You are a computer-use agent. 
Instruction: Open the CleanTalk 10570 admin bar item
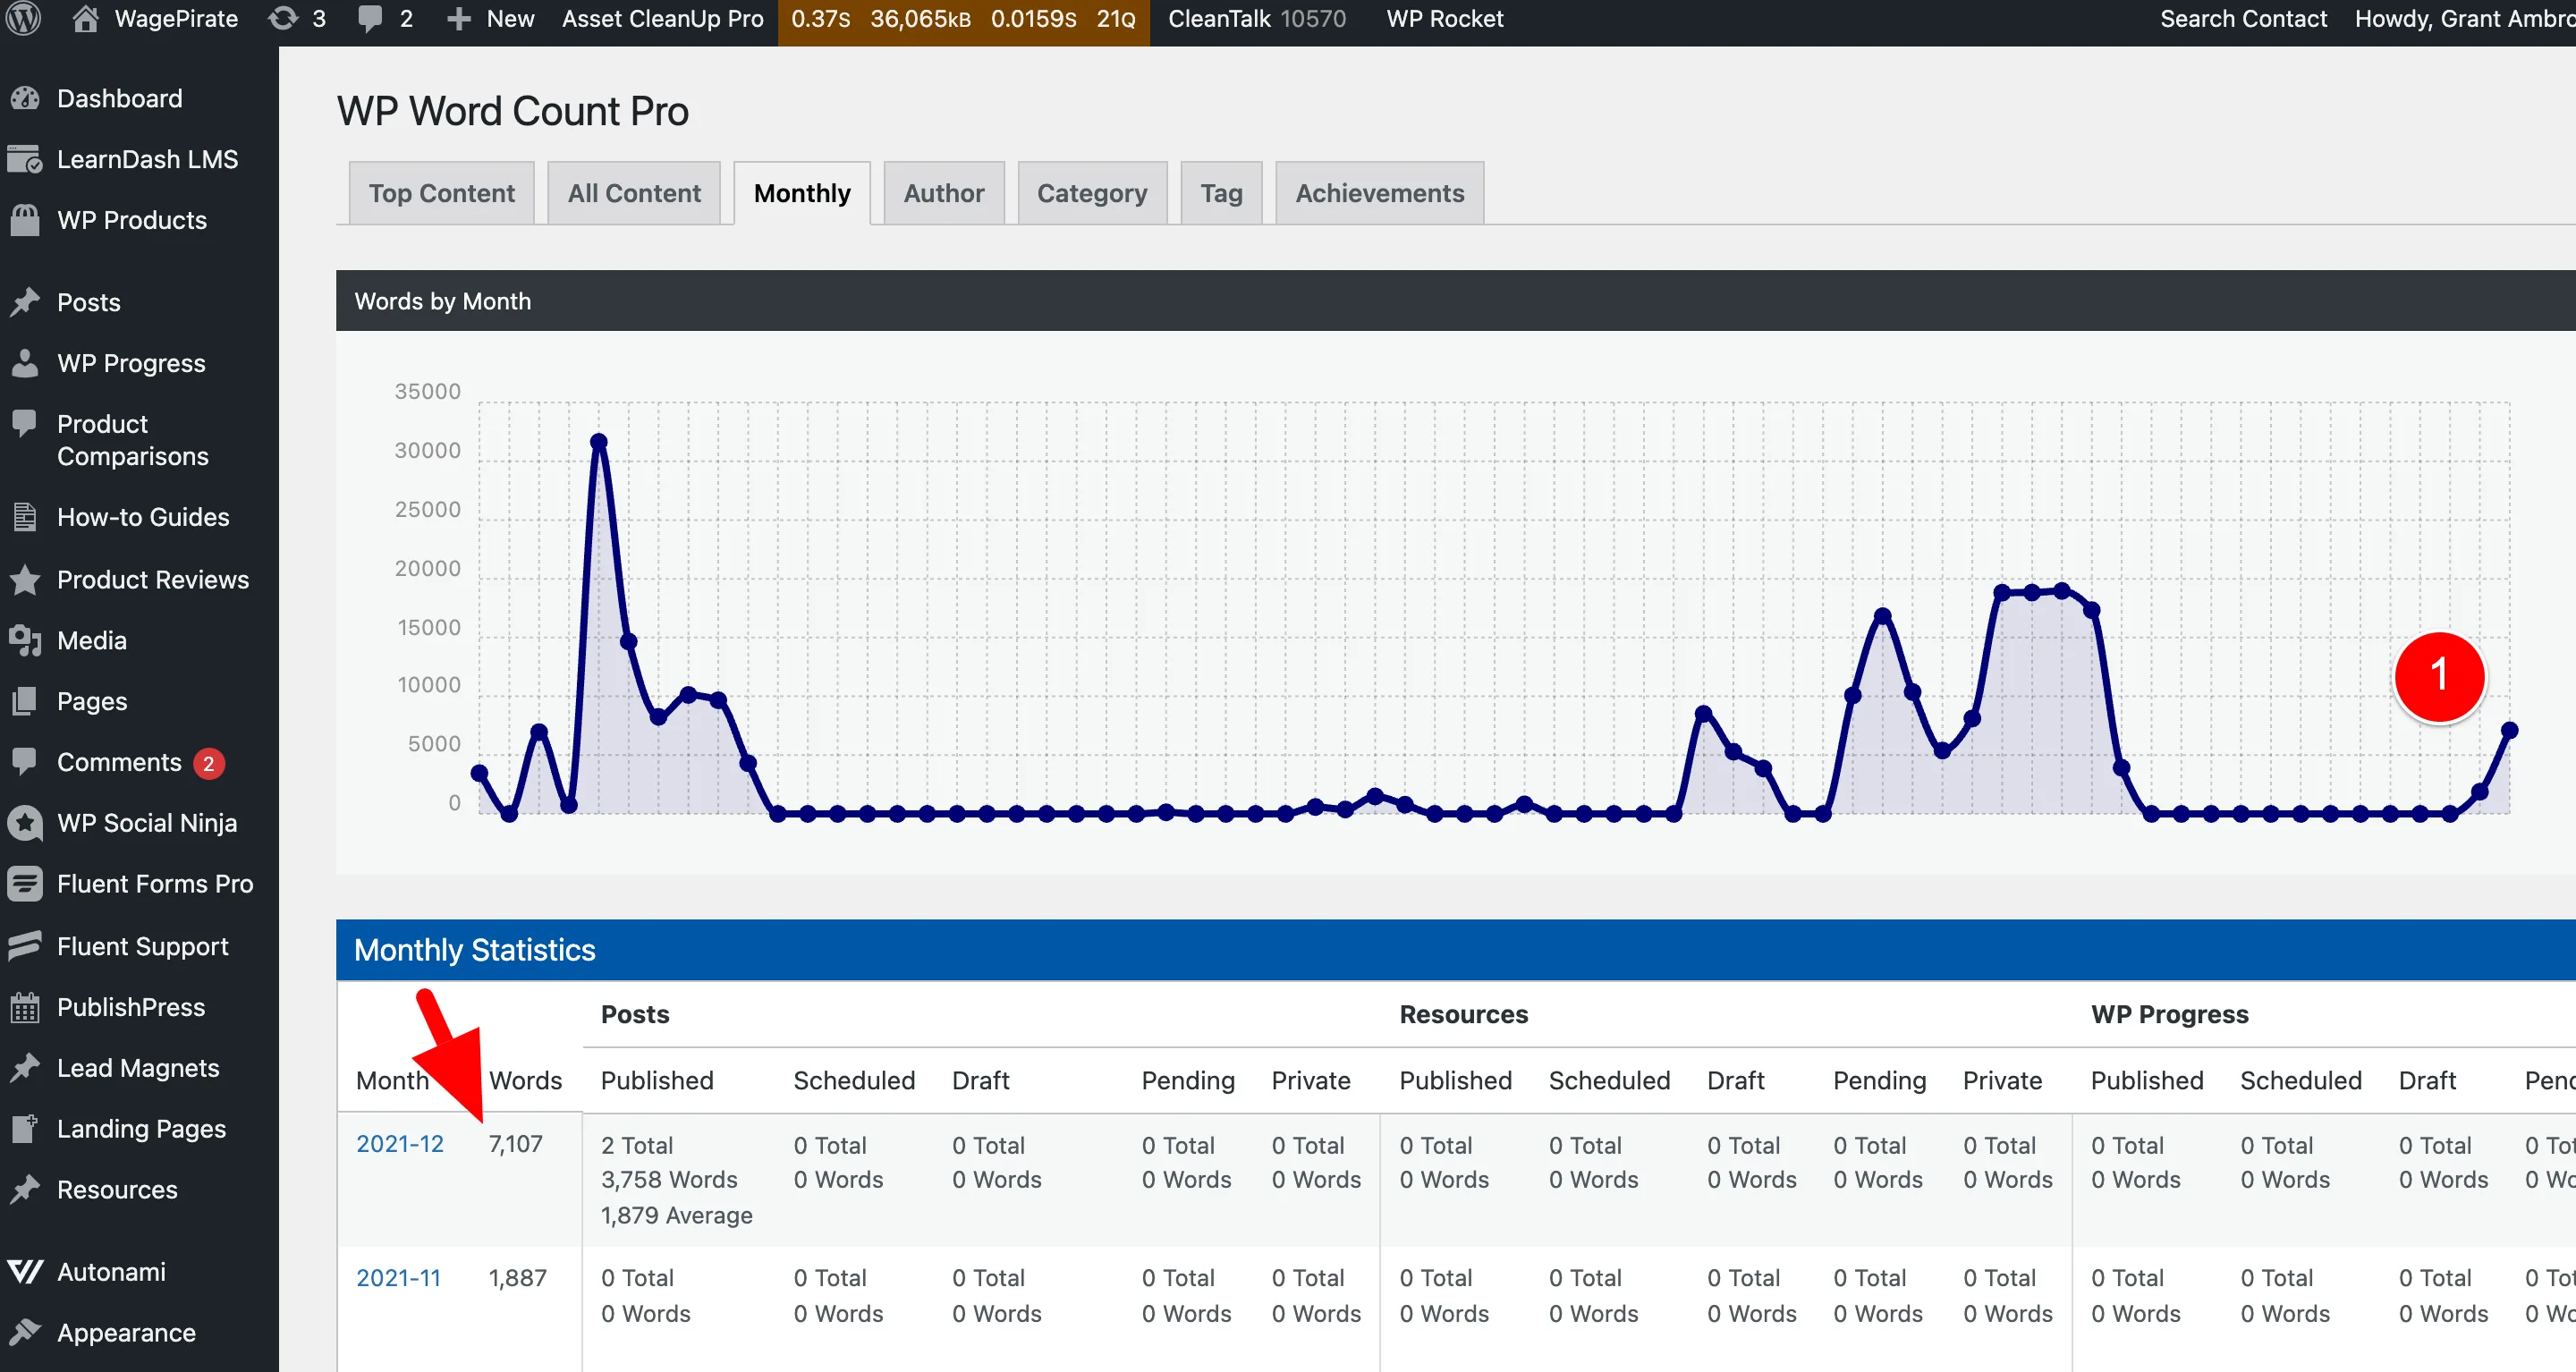click(x=1257, y=19)
